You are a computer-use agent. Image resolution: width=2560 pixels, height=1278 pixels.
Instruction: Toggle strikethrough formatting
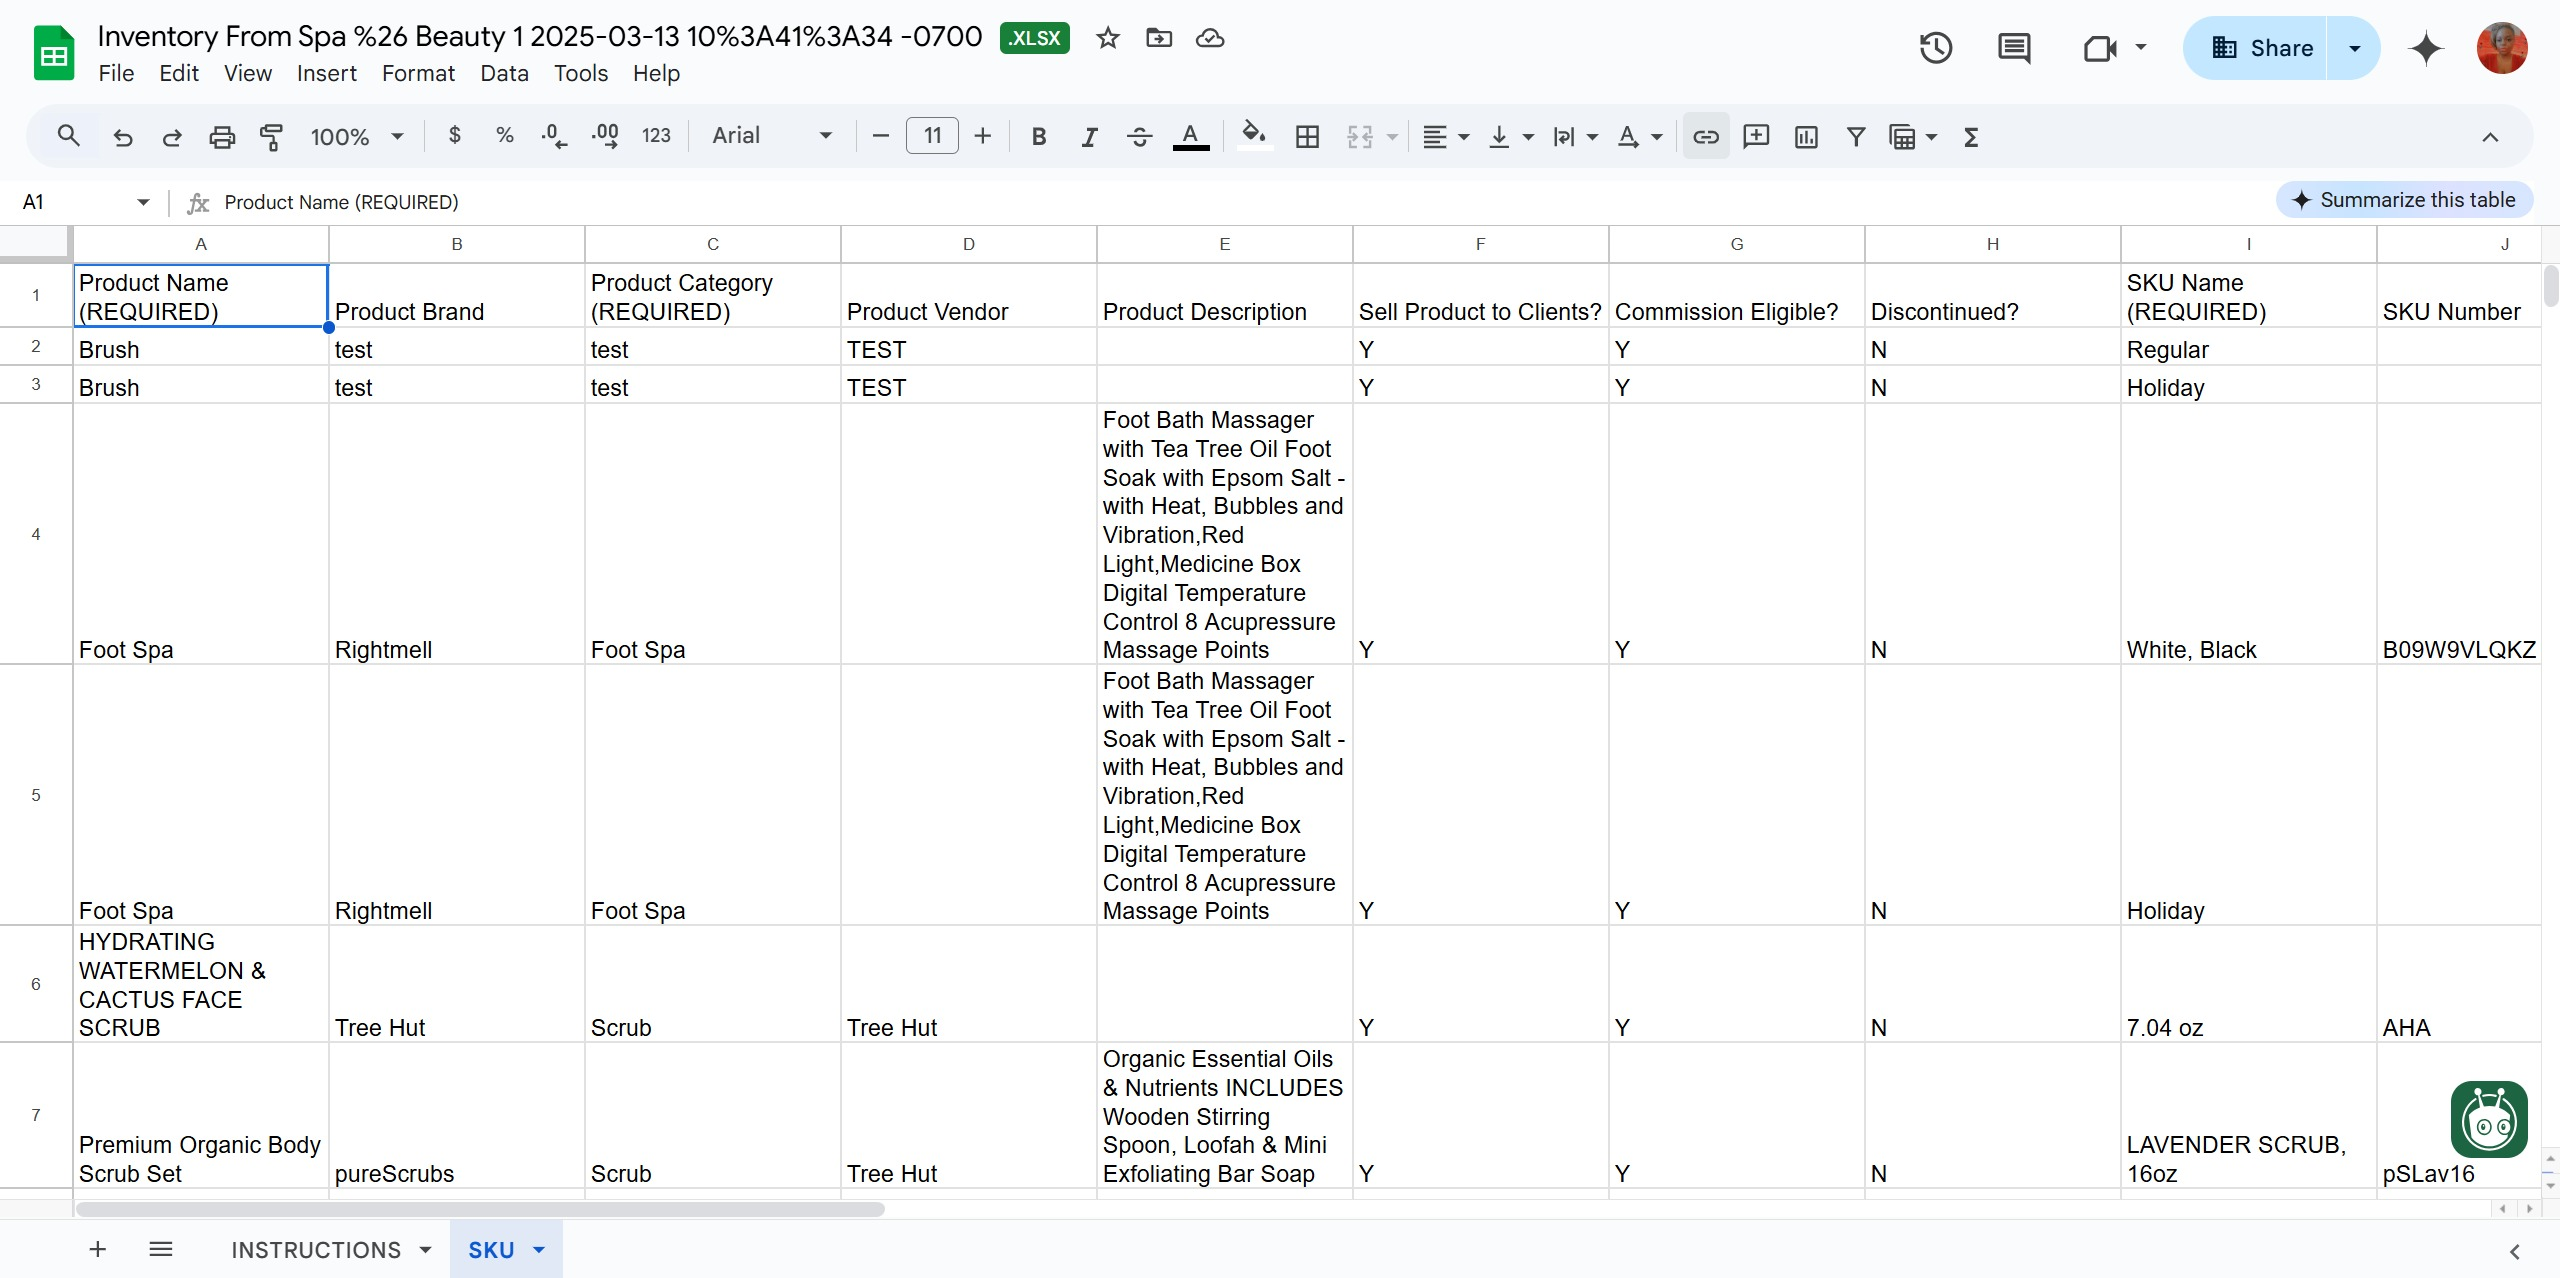click(1139, 136)
